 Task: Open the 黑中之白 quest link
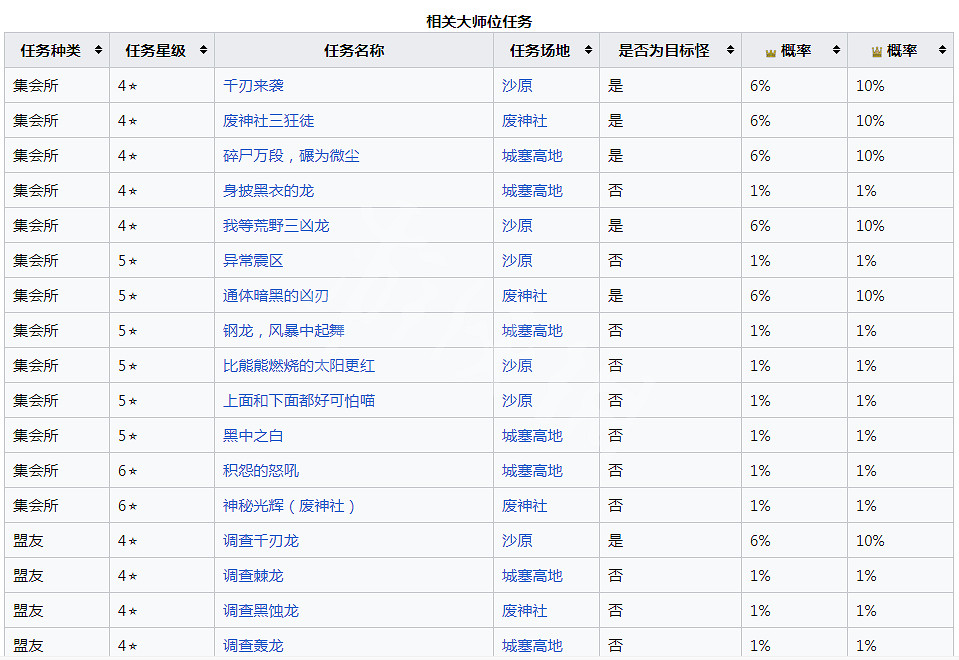(x=253, y=436)
